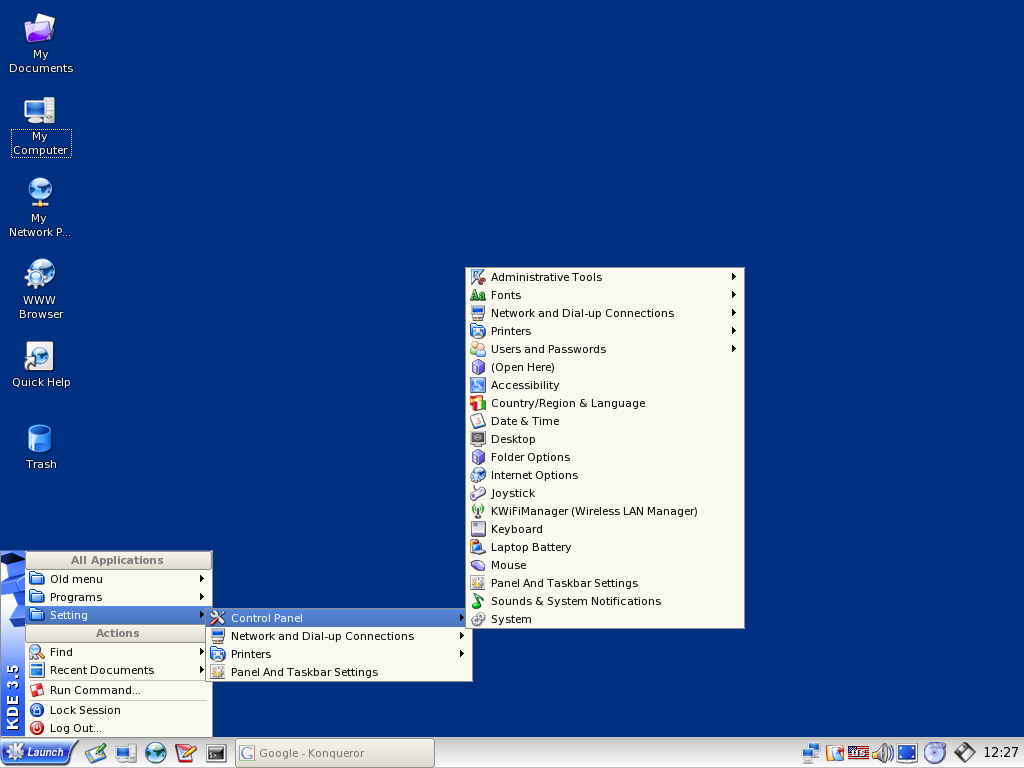Switch to Google - Konqueror taskbar entry
The width and height of the screenshot is (1024, 768).
click(335, 753)
